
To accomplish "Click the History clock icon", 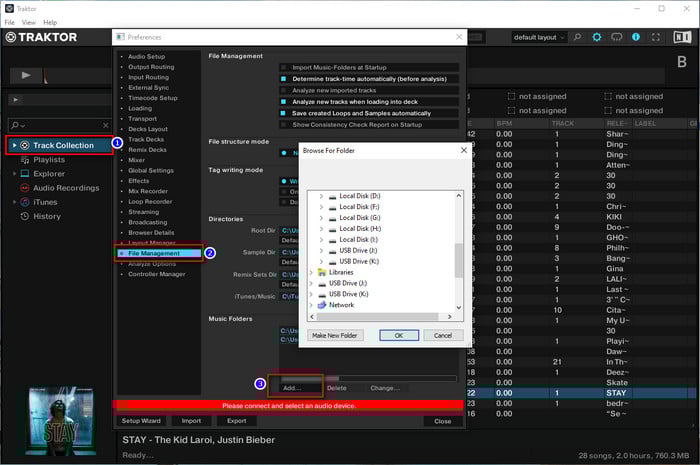I will click(25, 216).
